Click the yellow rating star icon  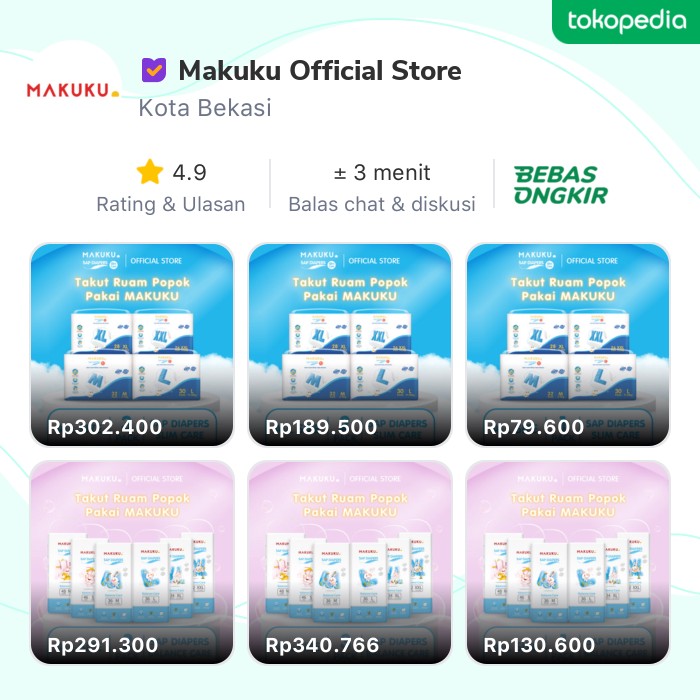coord(150,172)
